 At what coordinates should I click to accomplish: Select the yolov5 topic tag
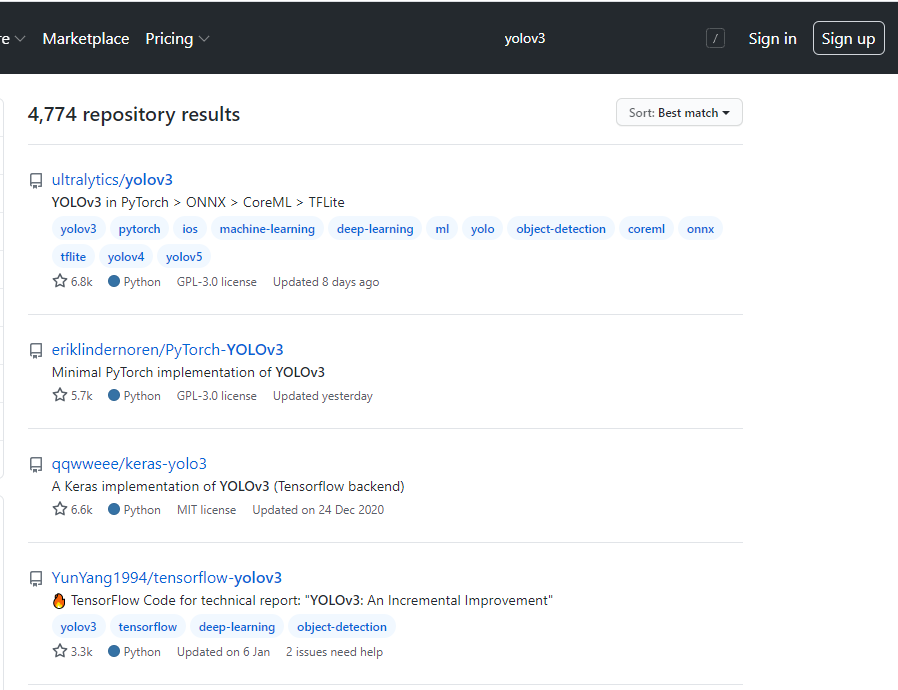coord(184,257)
